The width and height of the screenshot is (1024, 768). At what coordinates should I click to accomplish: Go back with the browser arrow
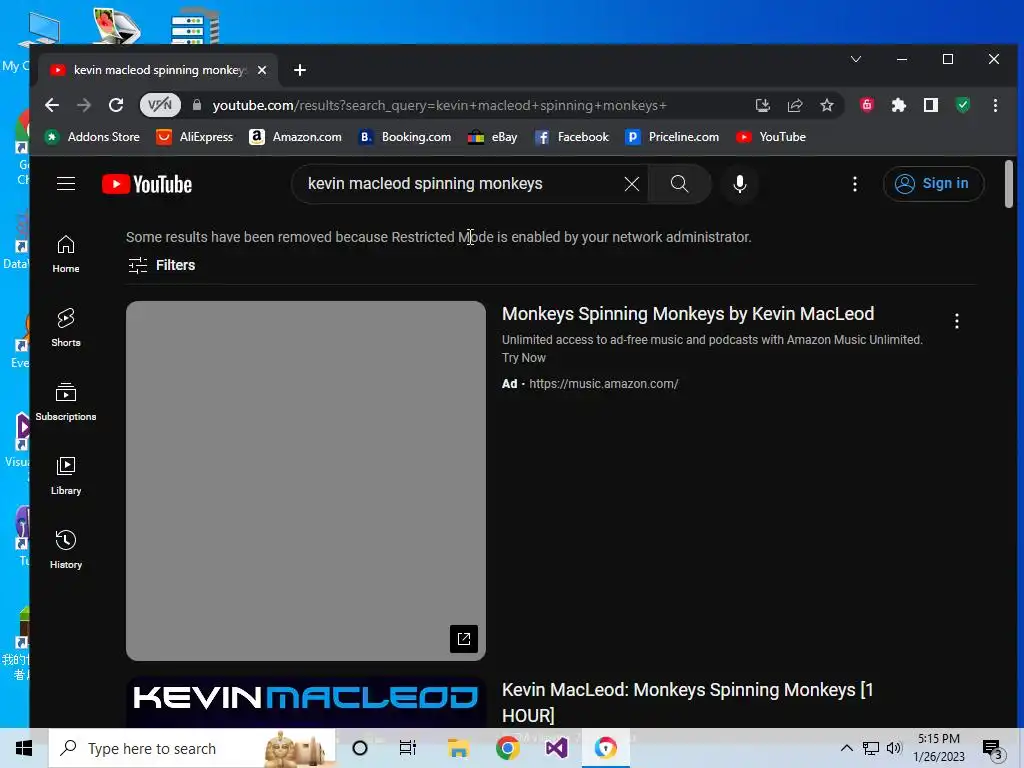(x=52, y=105)
